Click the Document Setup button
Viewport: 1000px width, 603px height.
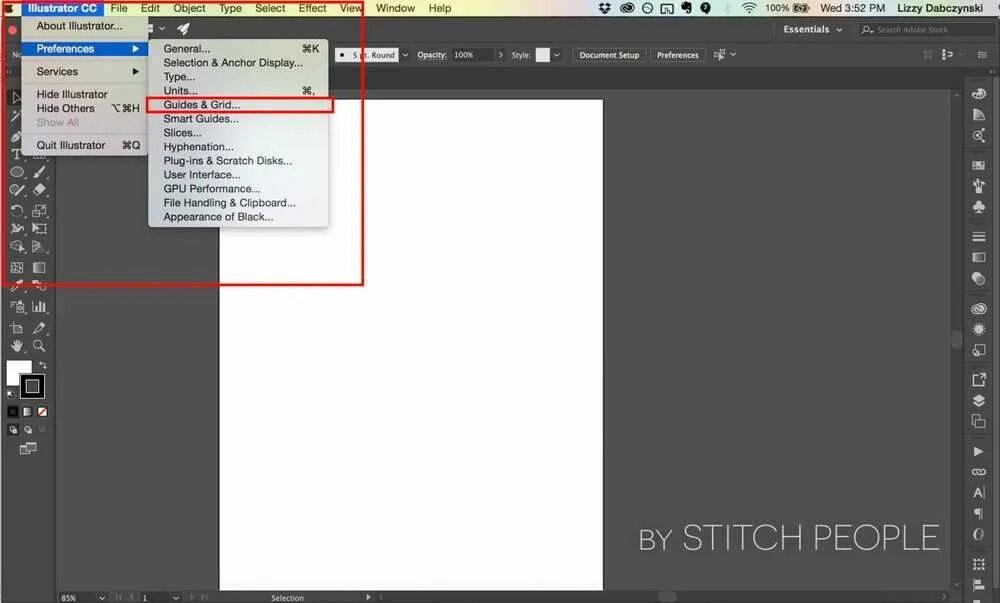point(609,55)
